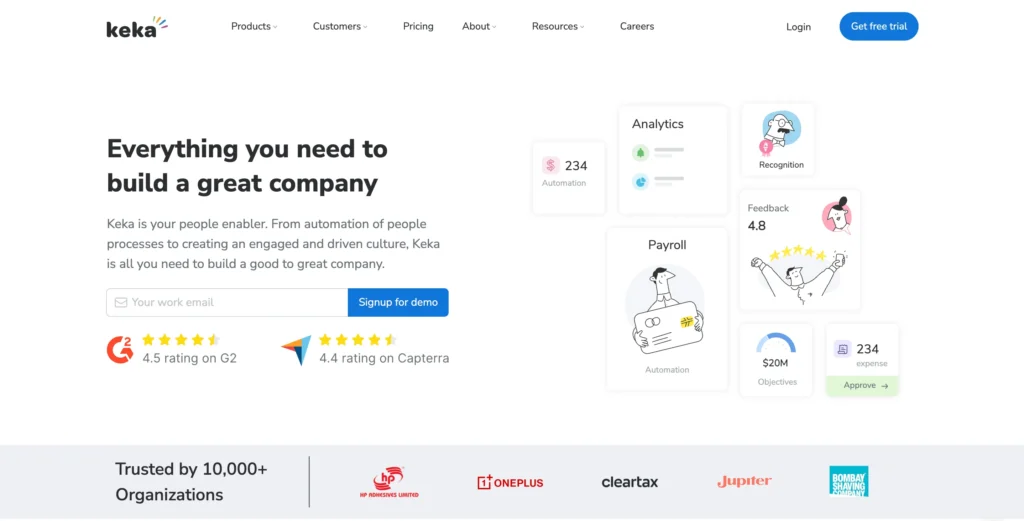Click the HP Adhesives Limited logo
This screenshot has width=1024, height=521.
coord(389,482)
